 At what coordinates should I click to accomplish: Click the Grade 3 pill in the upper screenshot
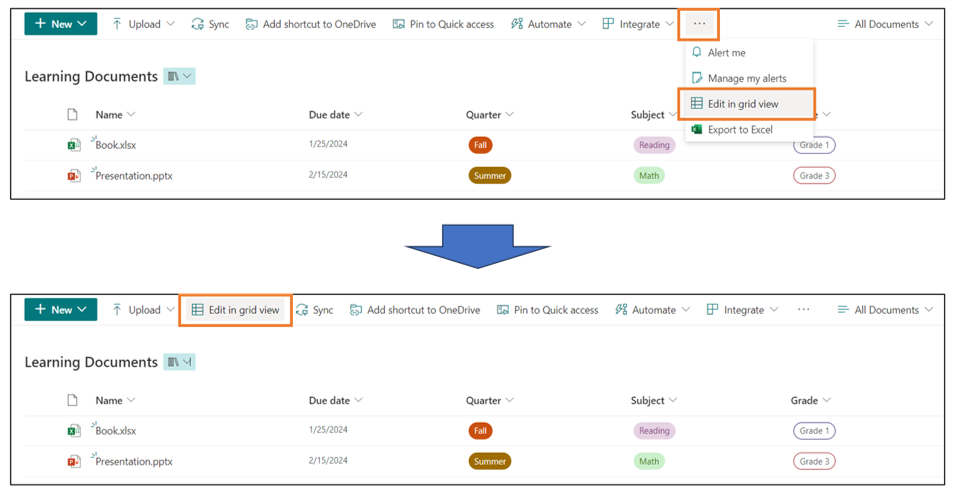[814, 175]
